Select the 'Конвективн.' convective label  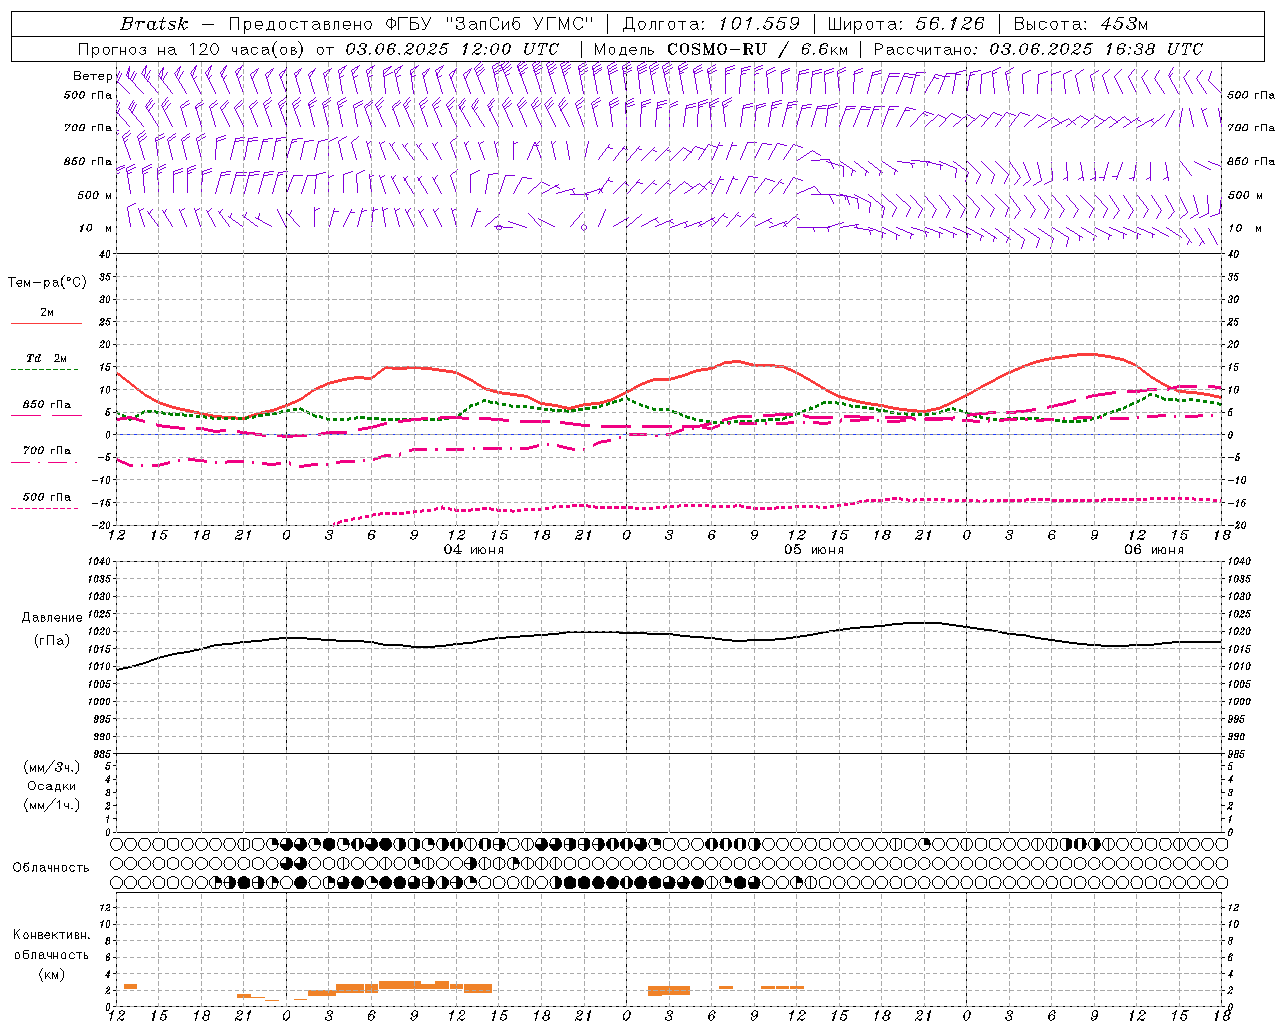[51, 935]
